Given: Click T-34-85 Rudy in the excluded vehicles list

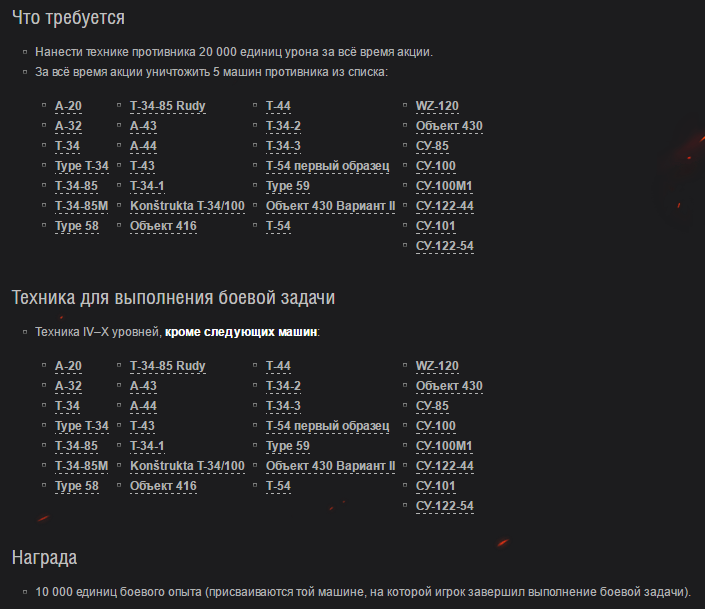Looking at the screenshot, I should (x=168, y=366).
